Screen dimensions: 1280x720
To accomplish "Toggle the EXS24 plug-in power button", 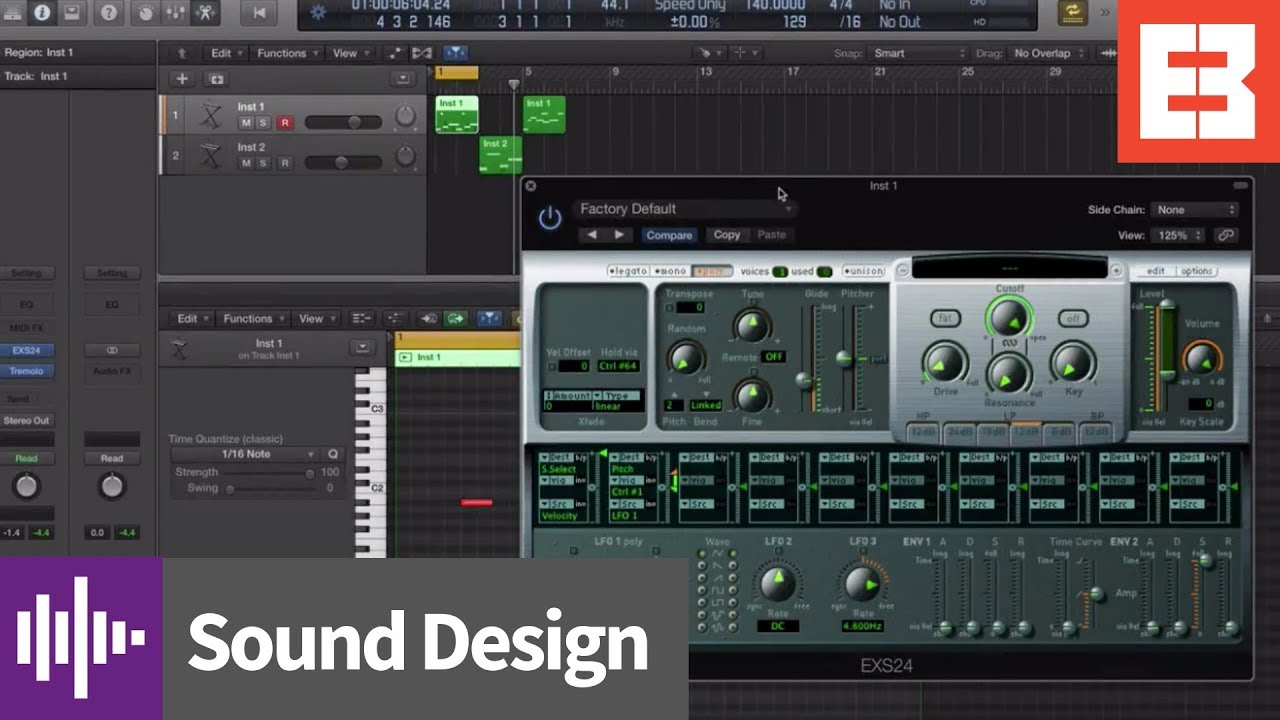I will [550, 217].
